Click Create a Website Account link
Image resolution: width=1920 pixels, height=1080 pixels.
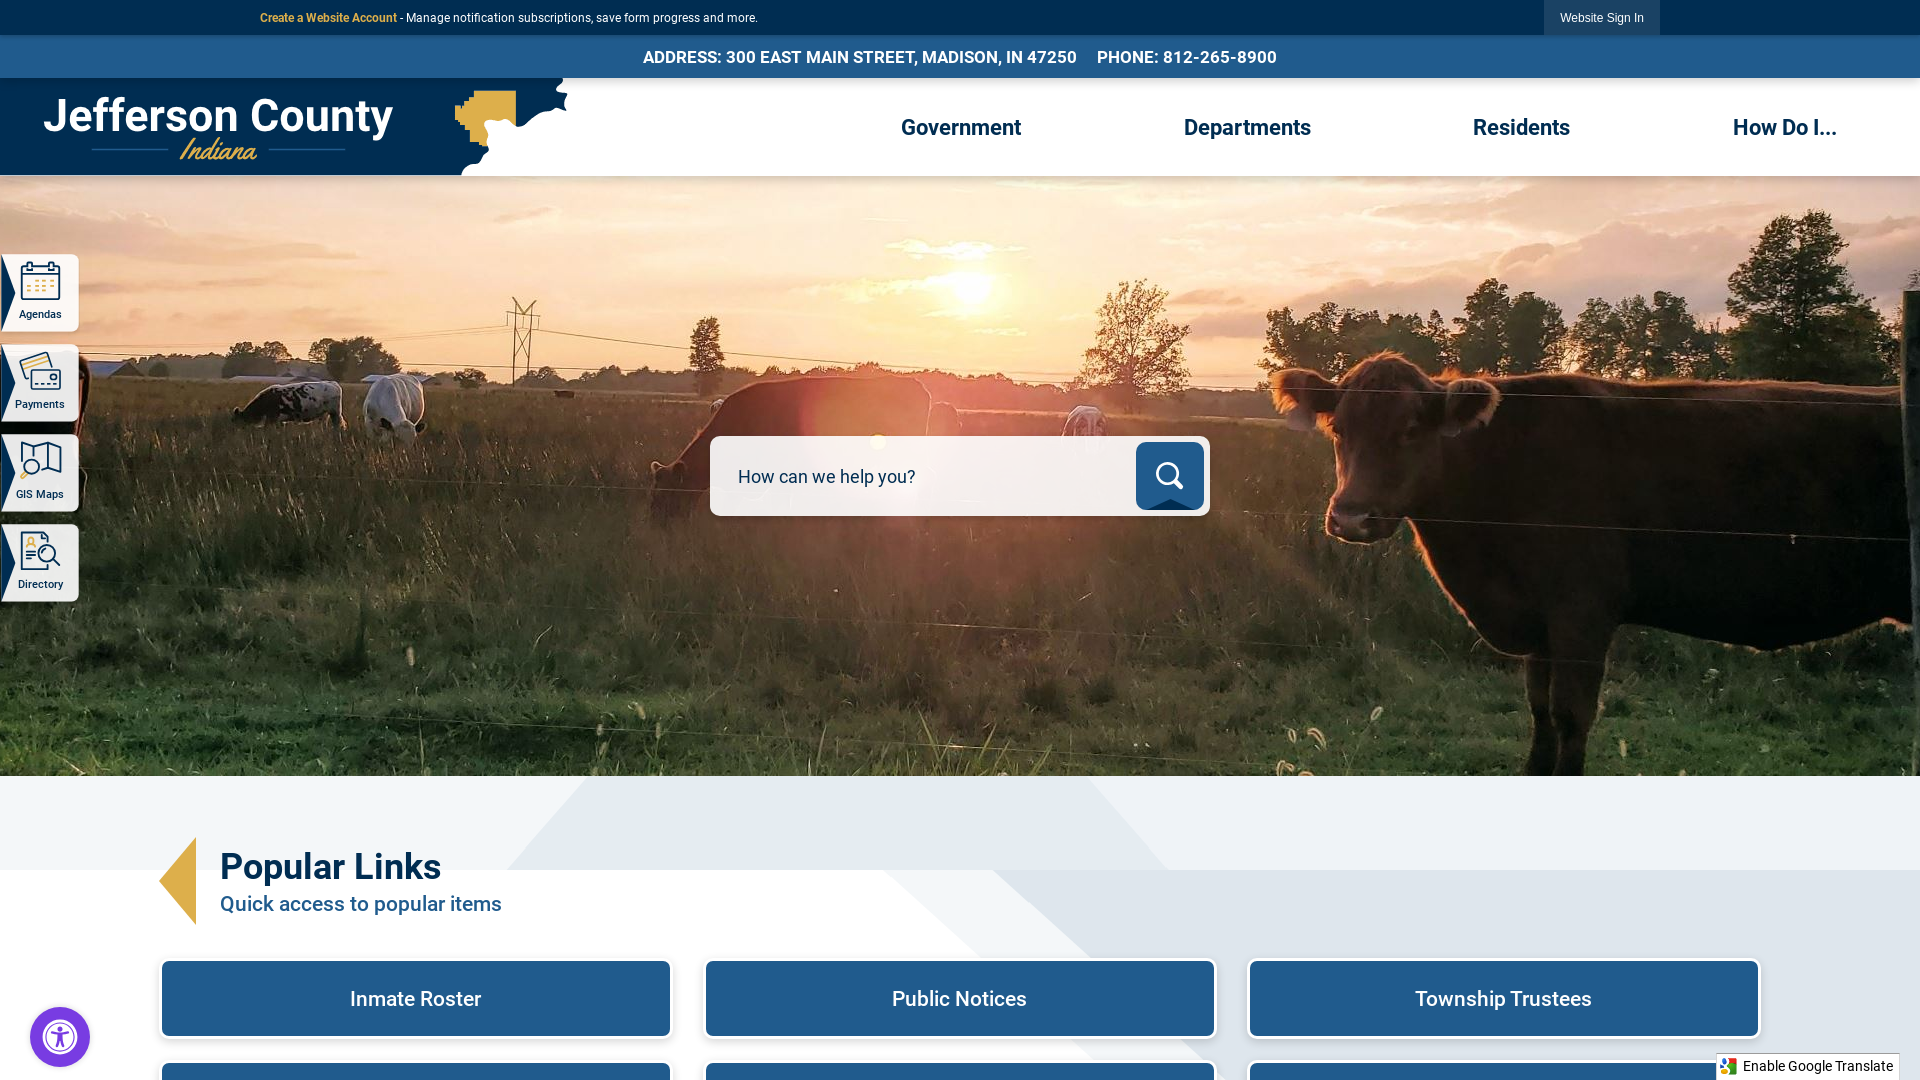coord(328,18)
